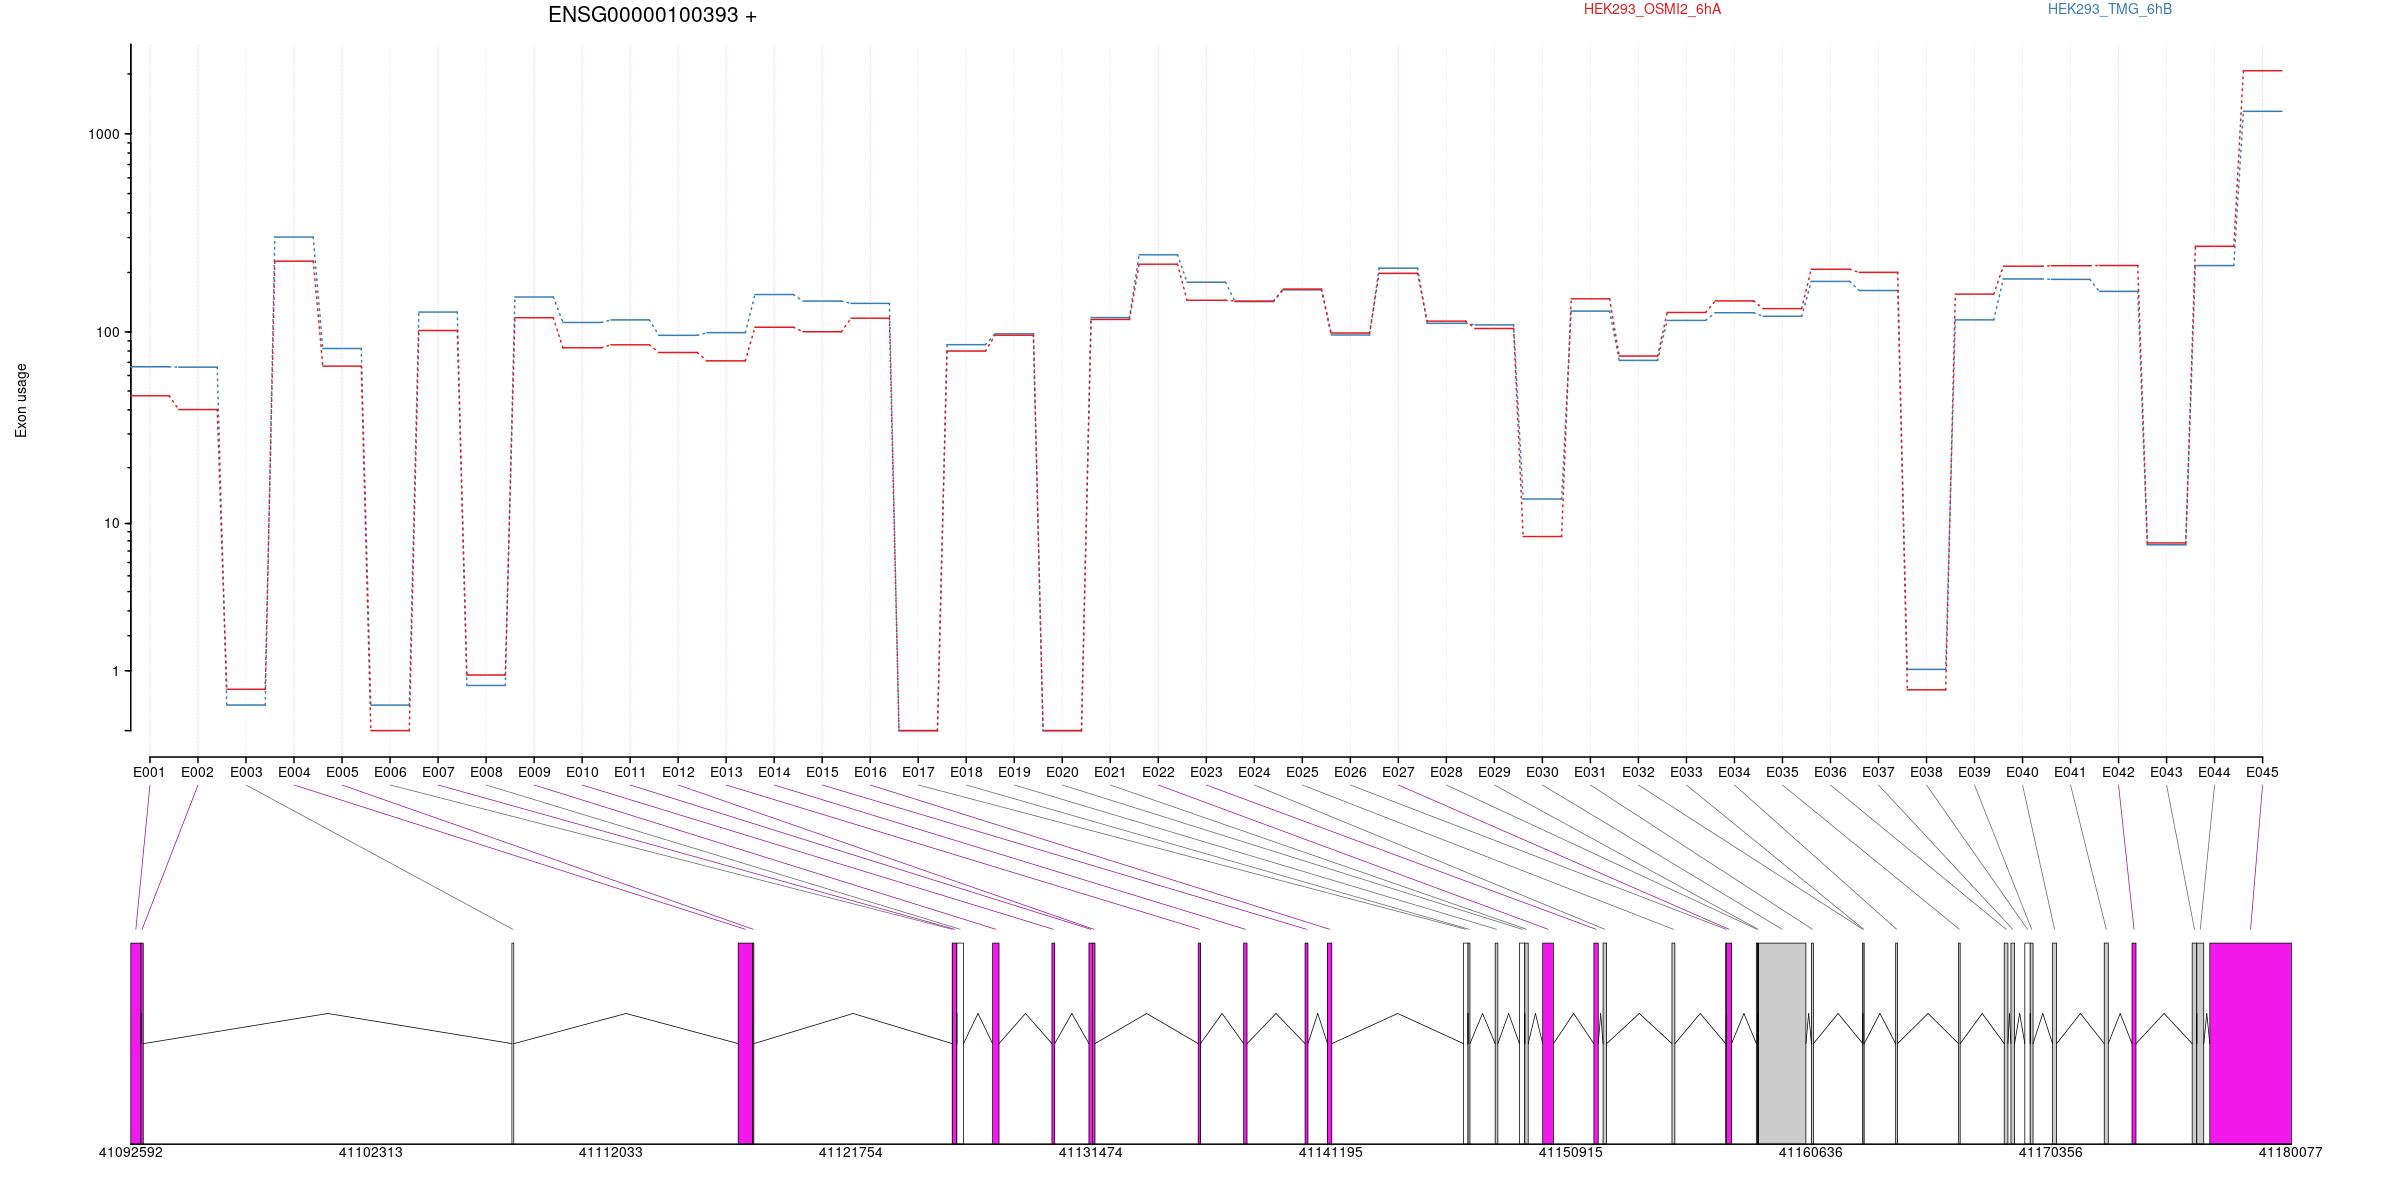Select the HEK293_TMG_6hB legend label
2400x1200 pixels.
[2110, 9]
